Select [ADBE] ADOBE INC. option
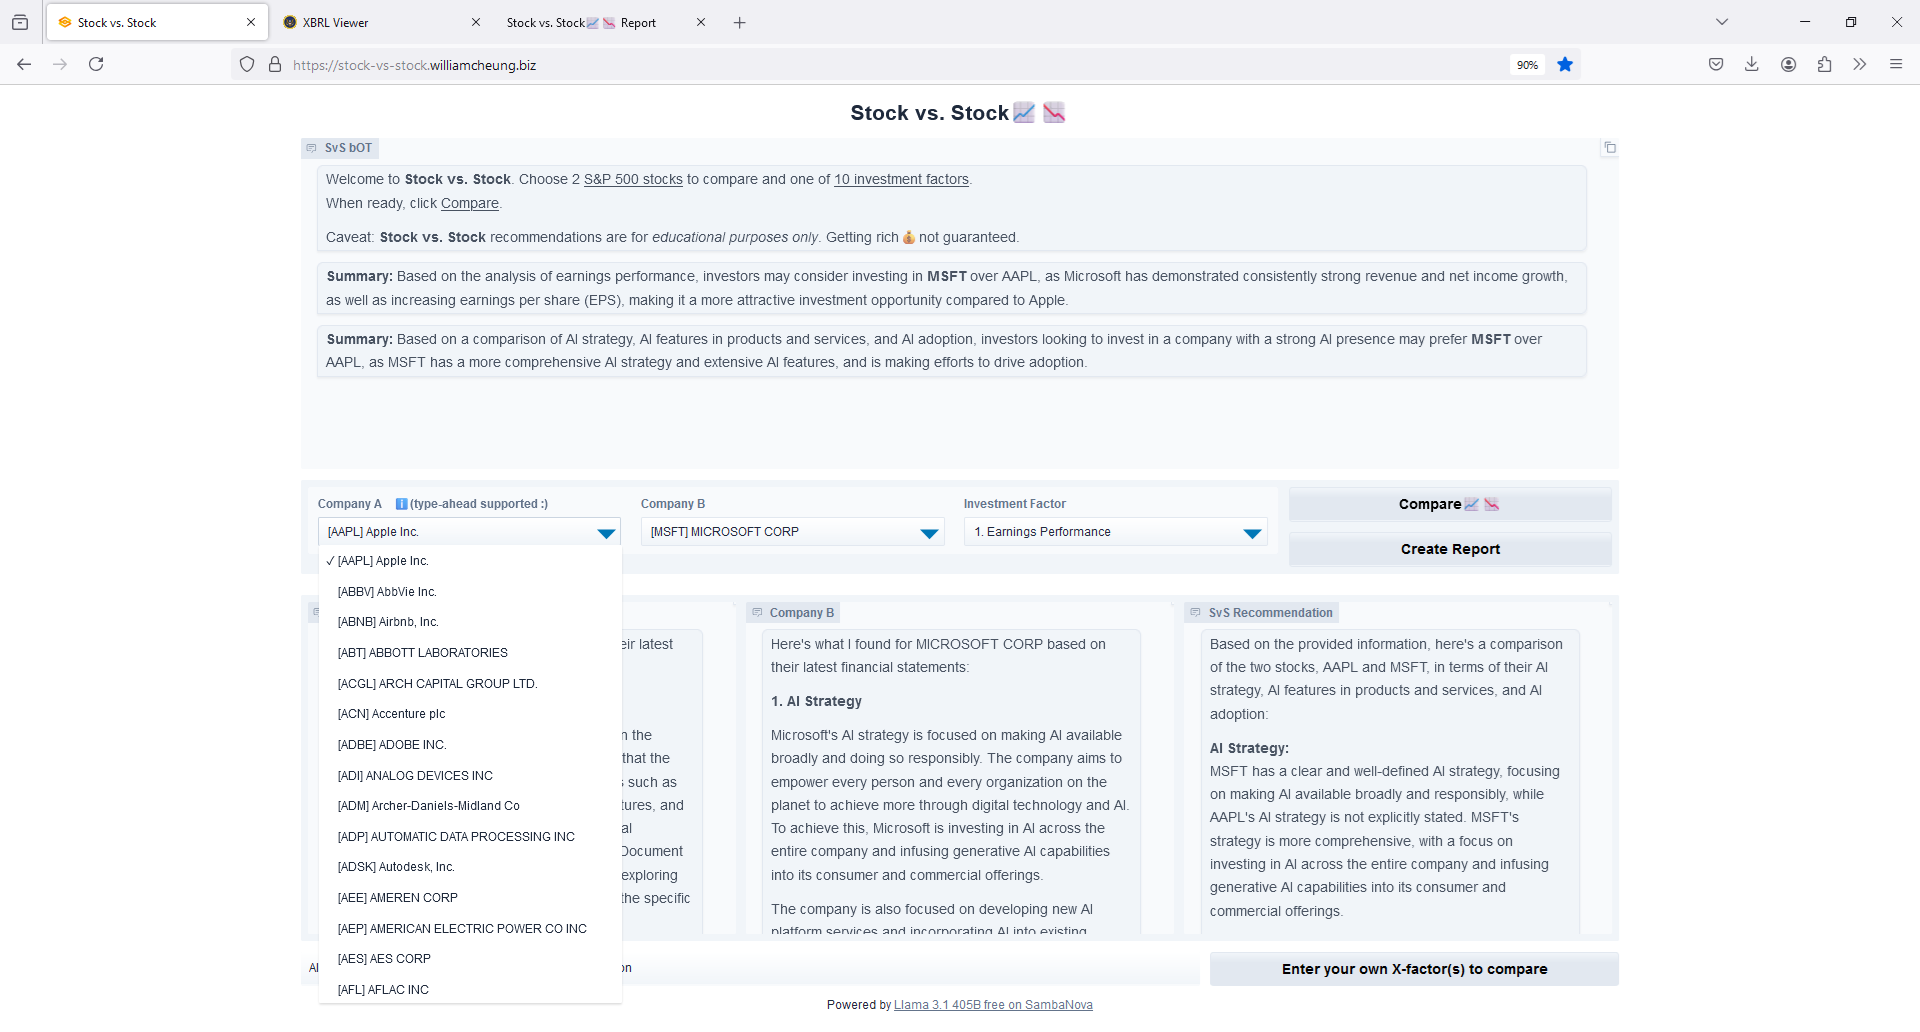 (x=470, y=745)
